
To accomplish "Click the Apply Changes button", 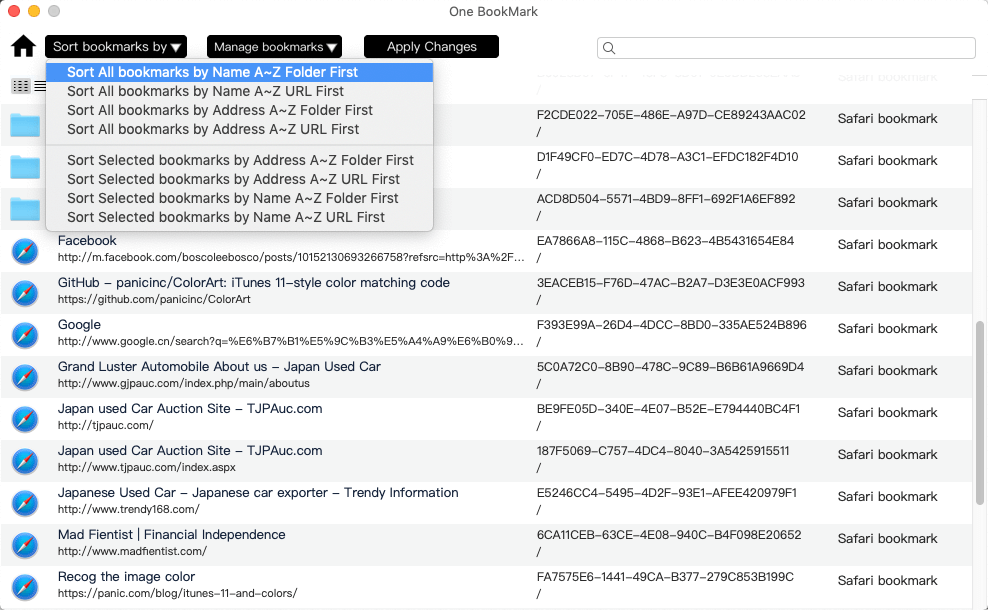I will pos(431,46).
